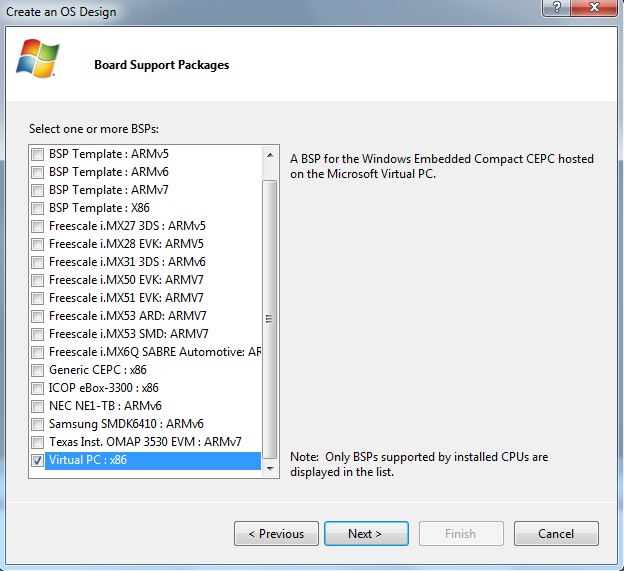Image resolution: width=624 pixels, height=571 pixels.
Task: Check the ICOP eBox-3300 : x86 checkbox
Action: pos(37,388)
